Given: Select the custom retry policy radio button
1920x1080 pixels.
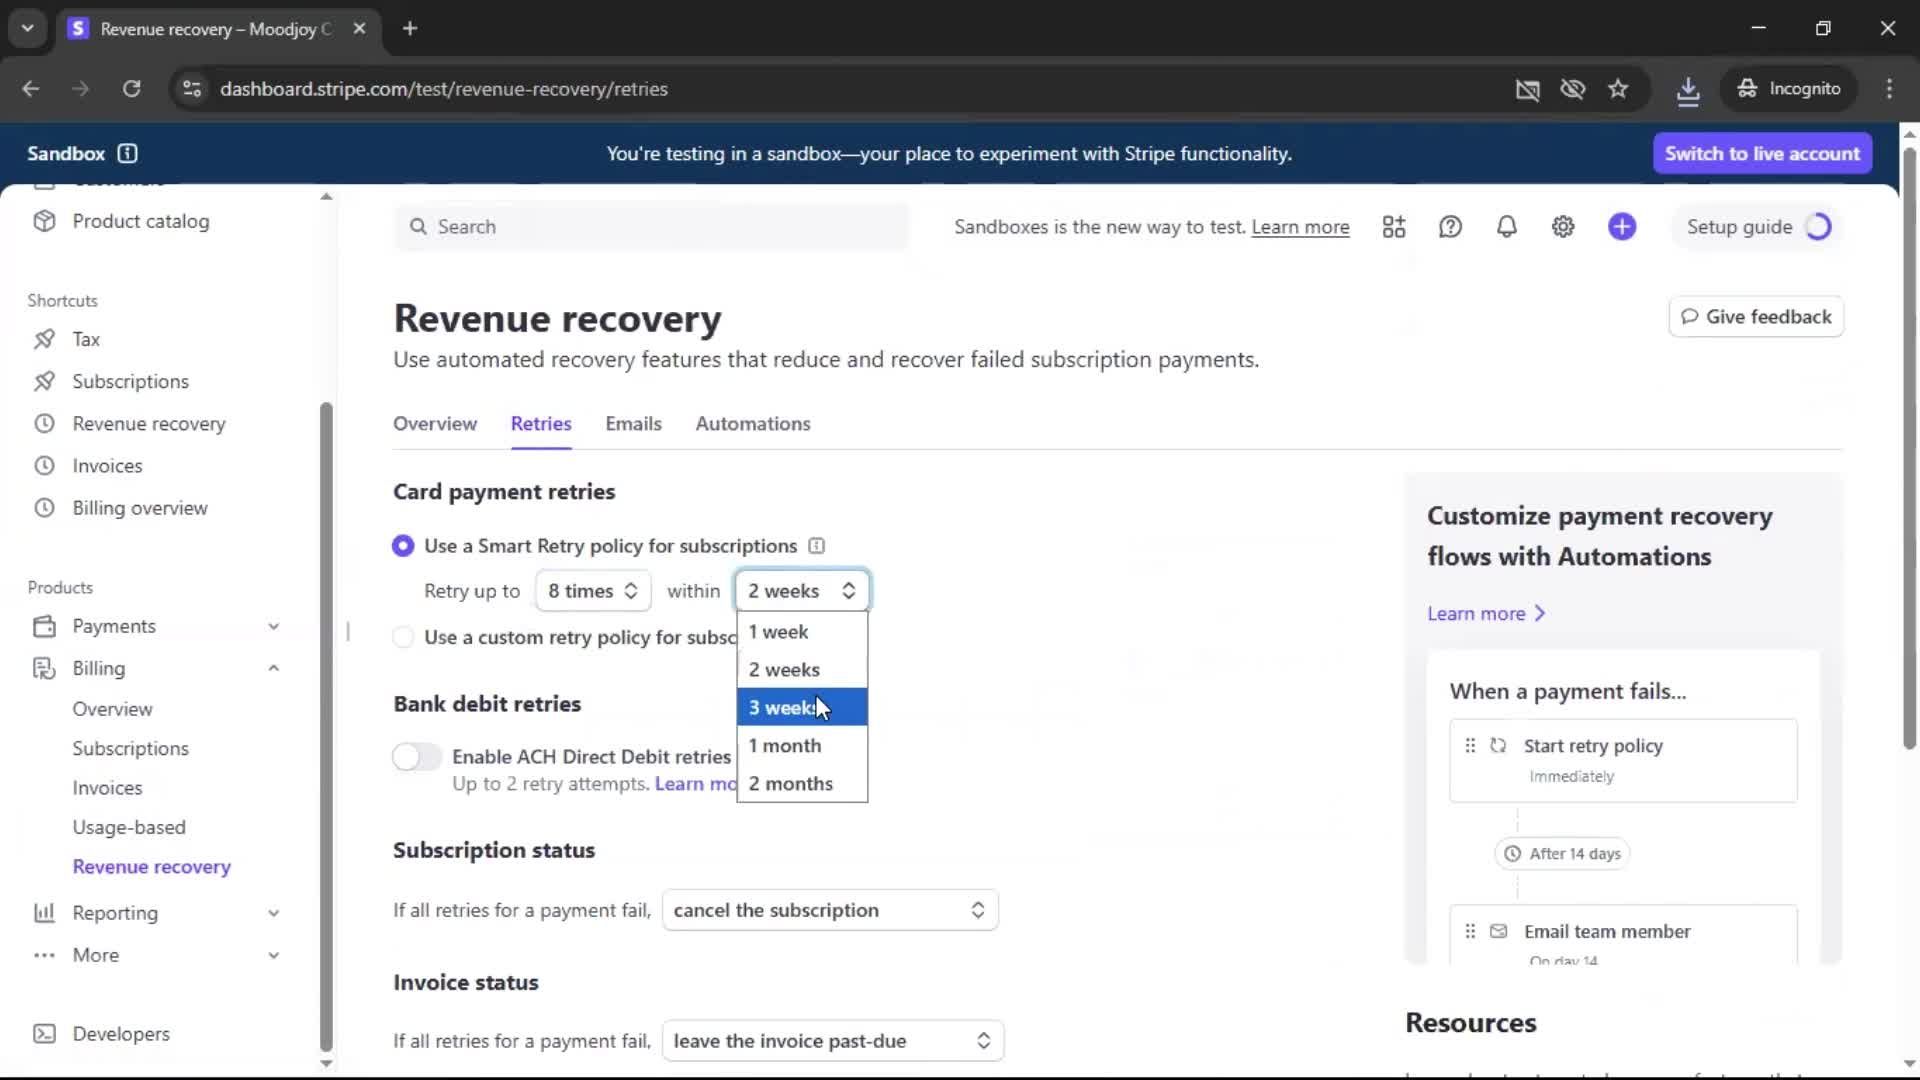Looking at the screenshot, I should click(403, 638).
